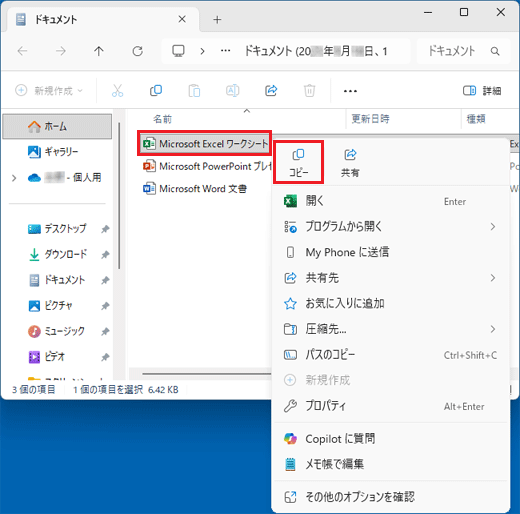
Task: Go up one folder with up arrow
Action: [x=99, y=51]
